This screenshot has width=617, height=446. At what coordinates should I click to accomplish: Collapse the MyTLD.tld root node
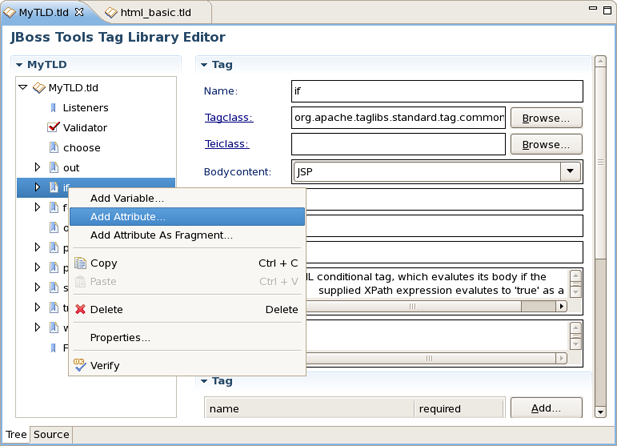click(23, 87)
